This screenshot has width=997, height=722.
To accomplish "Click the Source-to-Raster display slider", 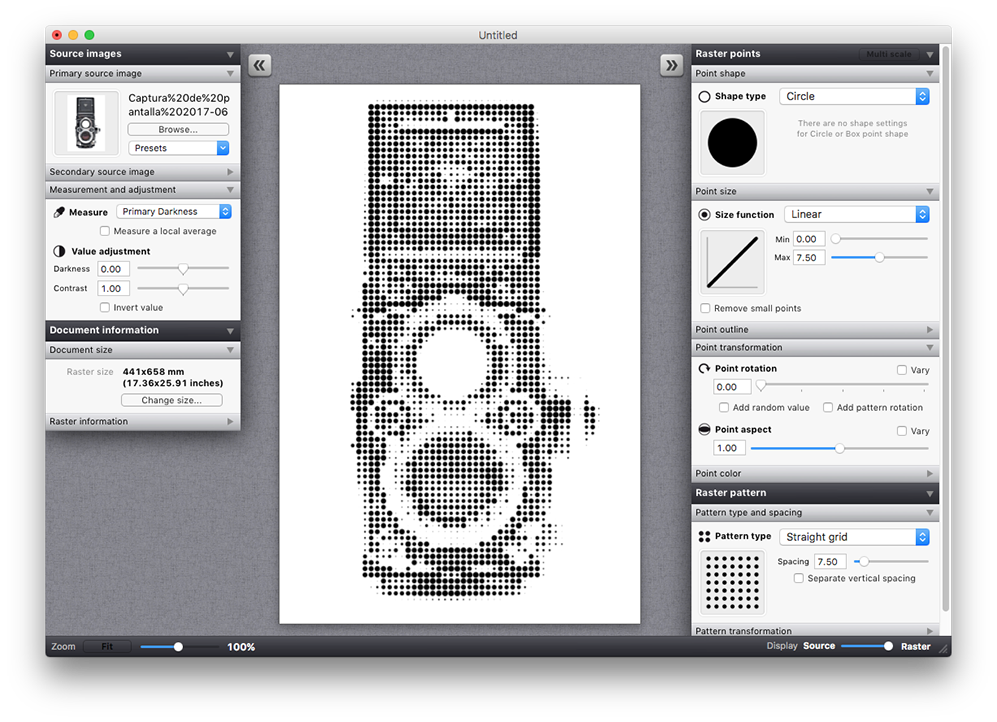I will click(867, 646).
